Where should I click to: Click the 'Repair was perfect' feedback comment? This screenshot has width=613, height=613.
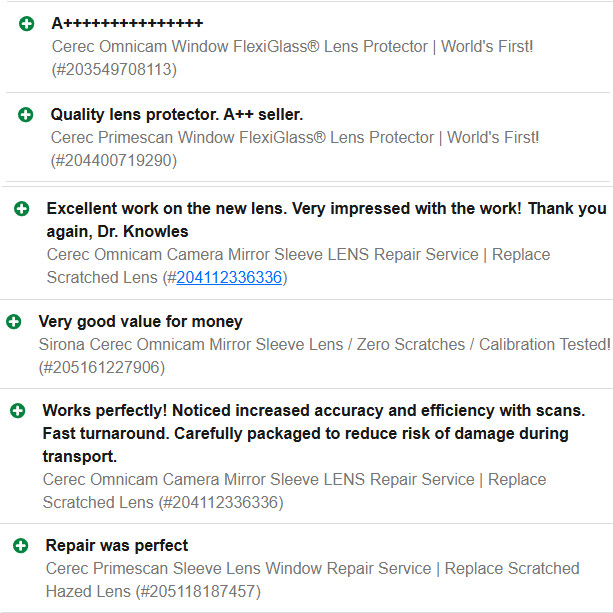tap(117, 546)
